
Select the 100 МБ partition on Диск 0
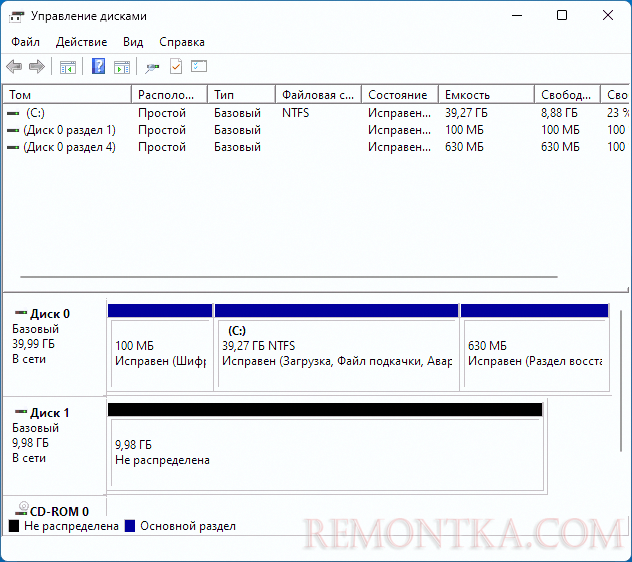click(160, 348)
